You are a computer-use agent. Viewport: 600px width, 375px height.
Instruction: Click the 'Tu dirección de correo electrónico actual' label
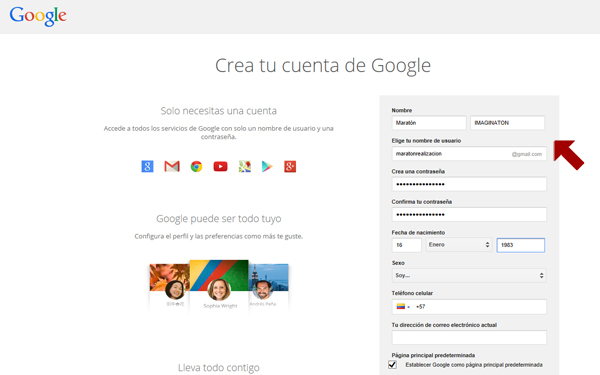(444, 325)
